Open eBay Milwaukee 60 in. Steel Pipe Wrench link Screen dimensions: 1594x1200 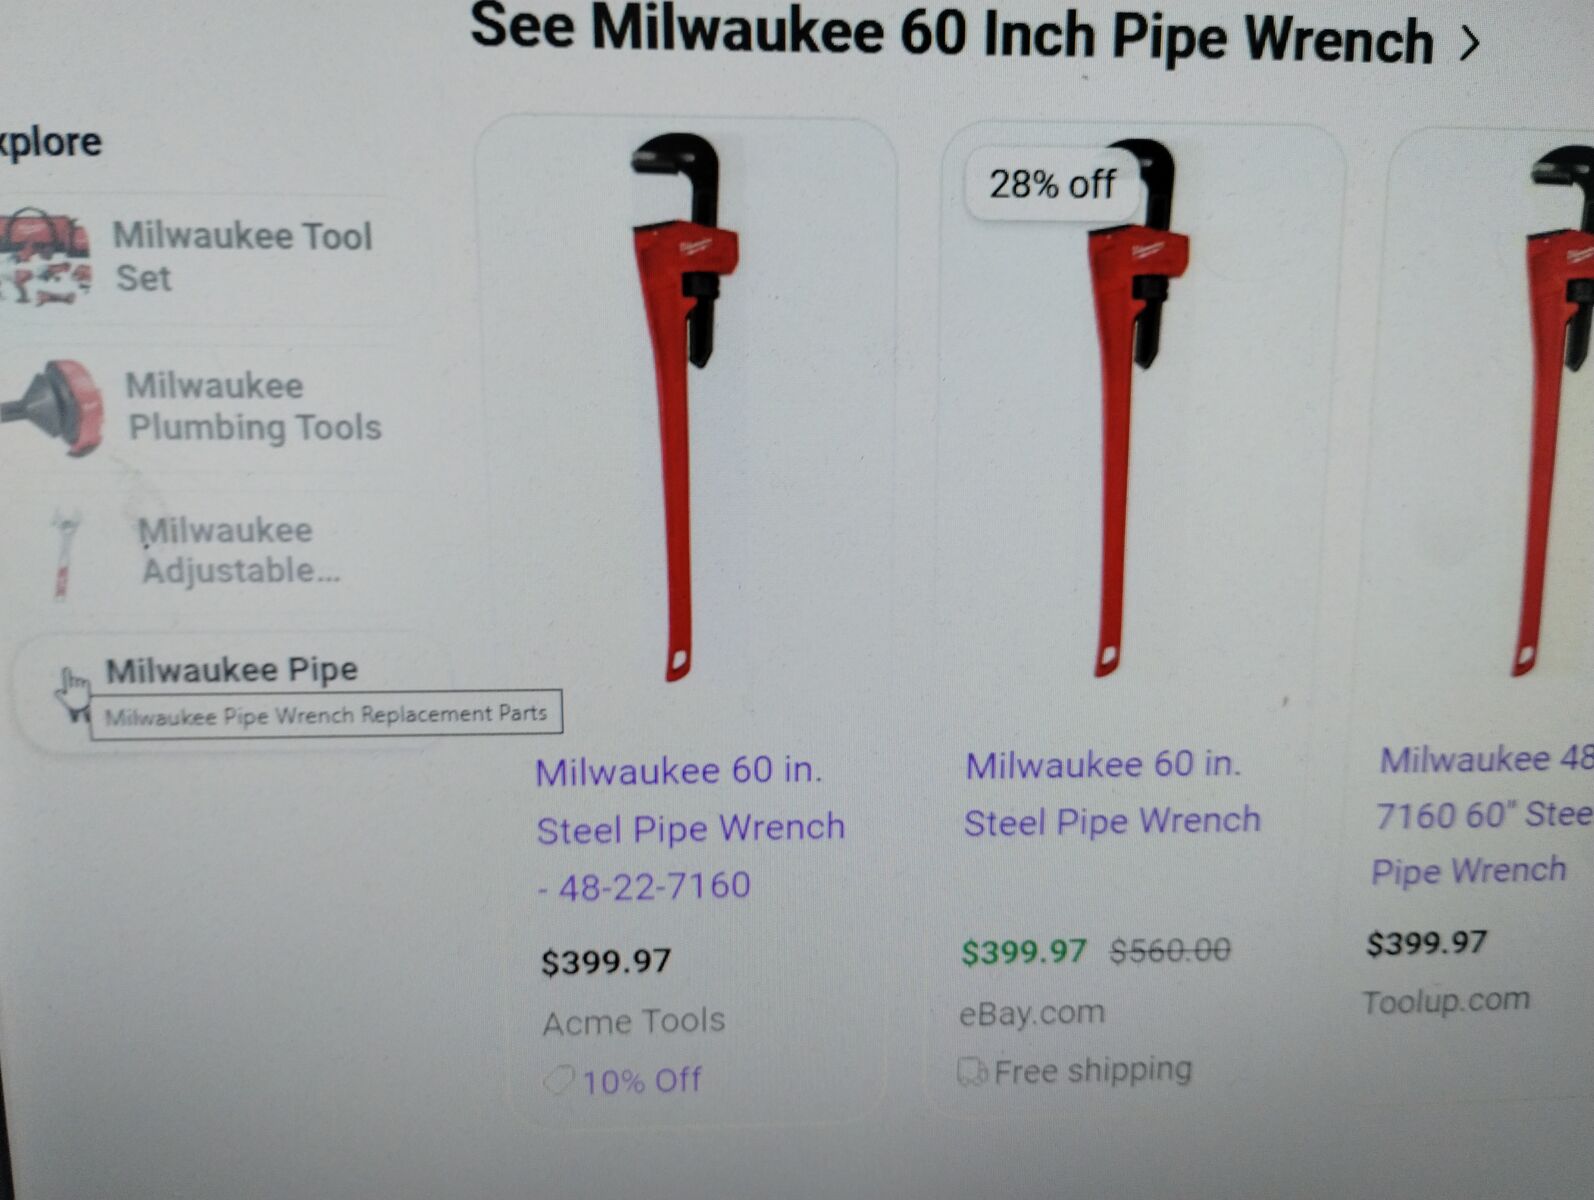1112,793
